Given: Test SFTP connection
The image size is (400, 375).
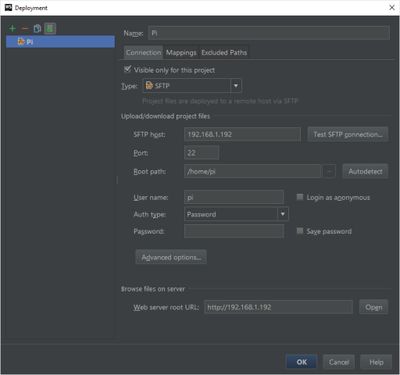Looking at the screenshot, I should (x=348, y=134).
